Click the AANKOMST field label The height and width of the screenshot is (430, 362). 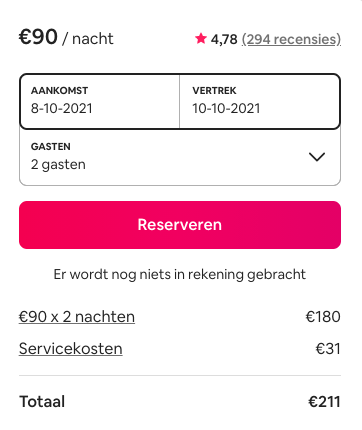click(60, 91)
